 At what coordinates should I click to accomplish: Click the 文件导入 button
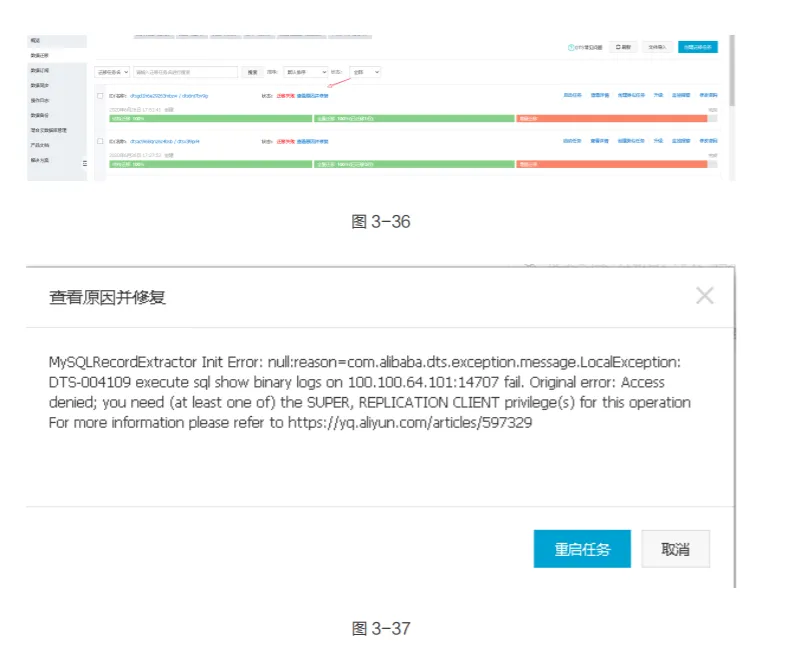click(x=657, y=47)
